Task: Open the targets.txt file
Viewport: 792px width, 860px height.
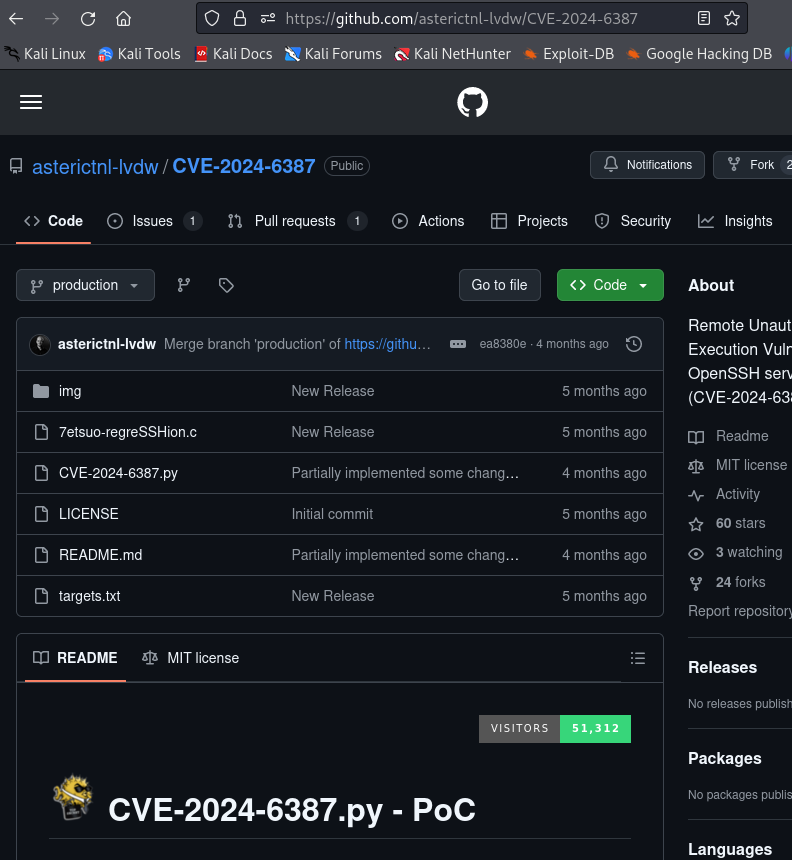Action: click(89, 596)
